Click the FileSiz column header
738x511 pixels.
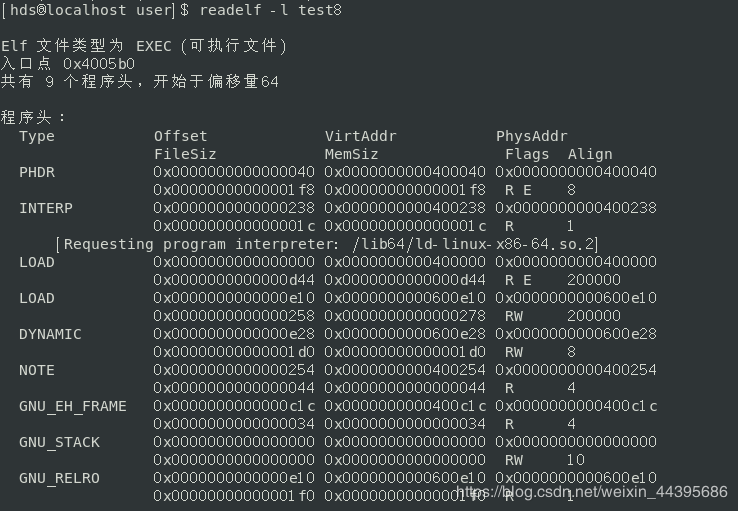pyautogui.click(x=185, y=154)
